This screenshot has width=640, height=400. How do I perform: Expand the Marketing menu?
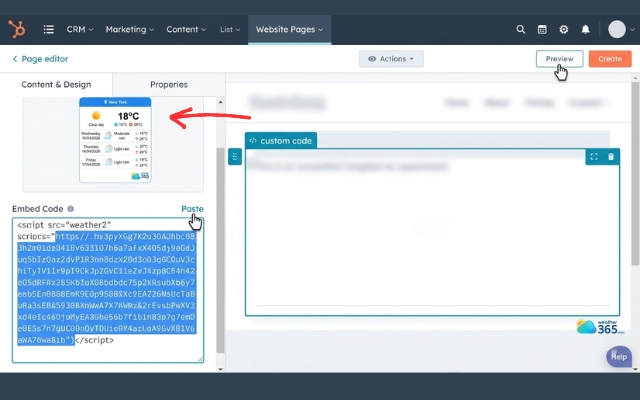130,29
